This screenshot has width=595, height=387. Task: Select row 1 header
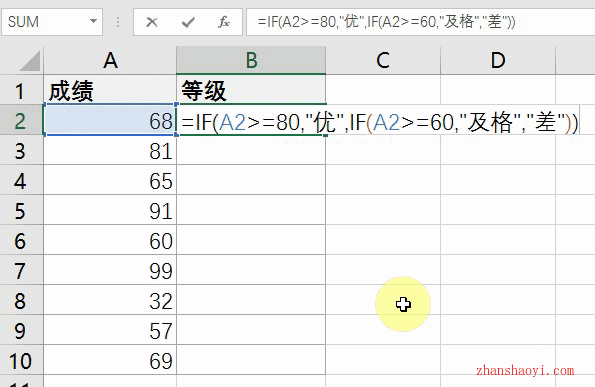pos(22,90)
